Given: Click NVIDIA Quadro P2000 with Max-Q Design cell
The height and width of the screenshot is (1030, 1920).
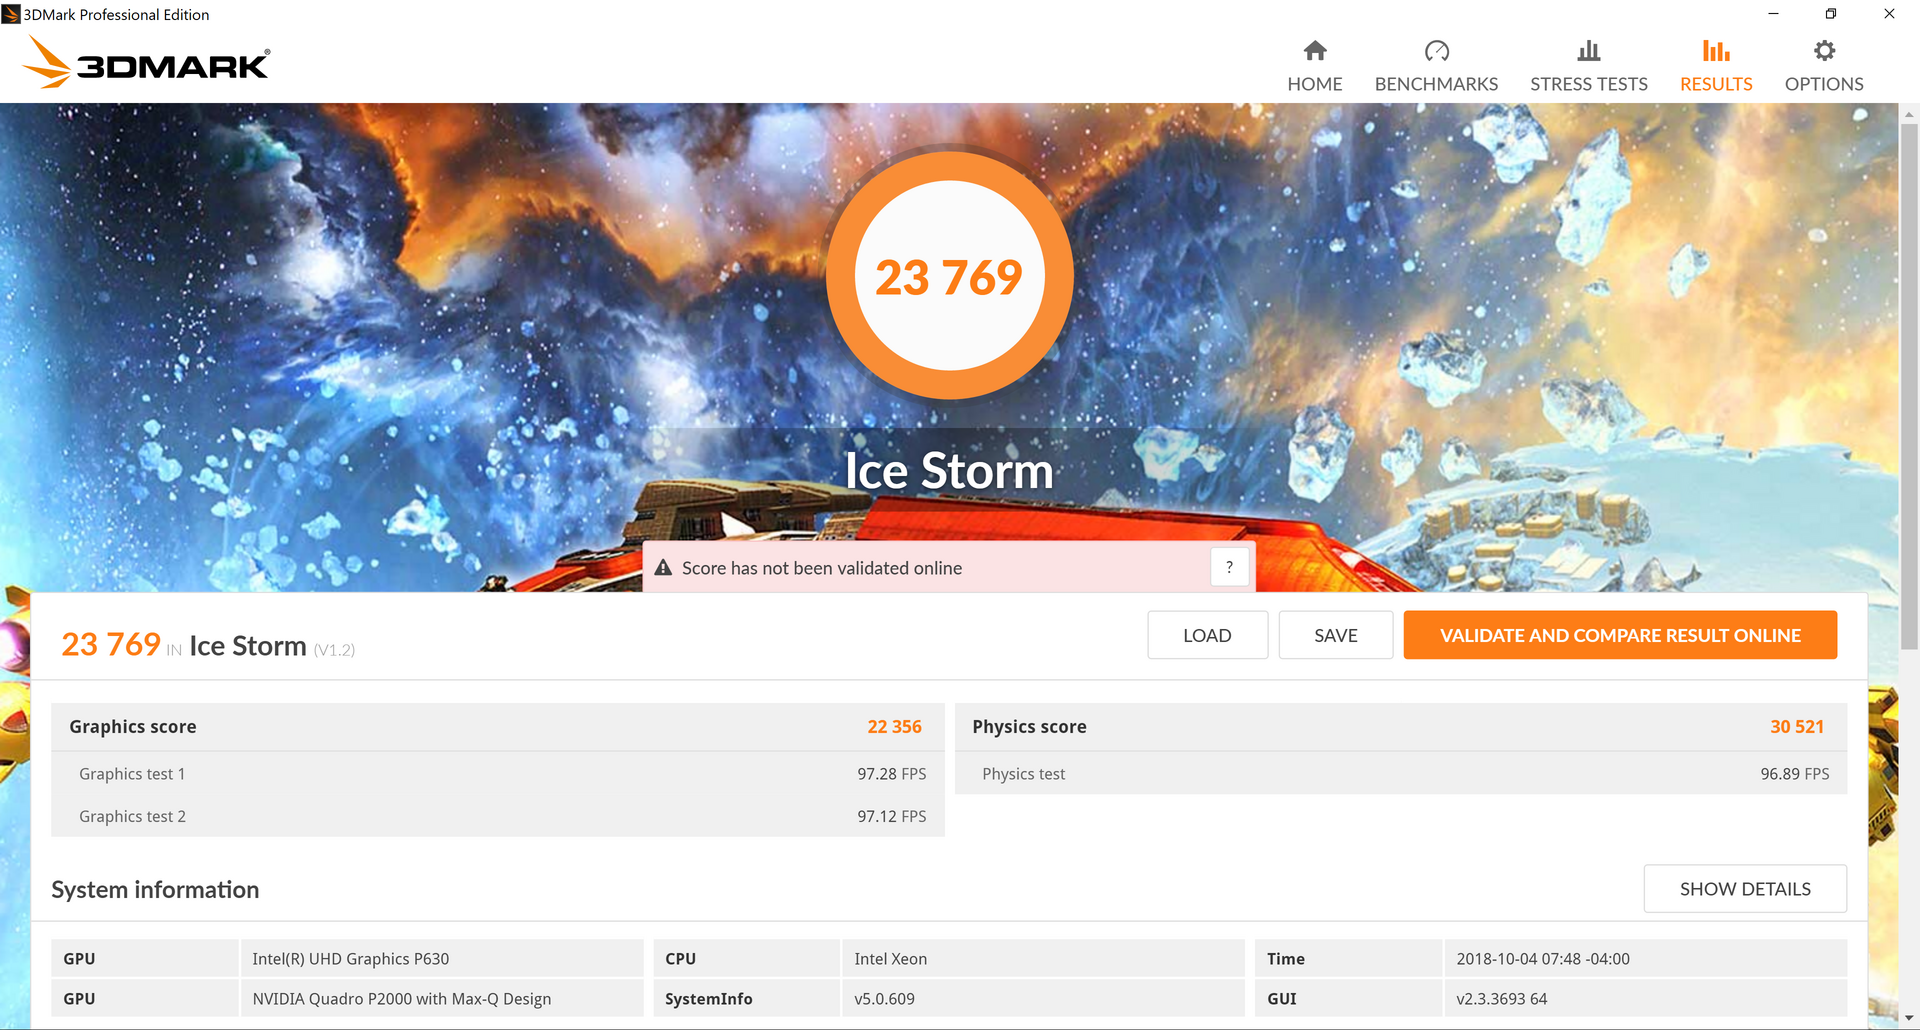Looking at the screenshot, I should (442, 998).
